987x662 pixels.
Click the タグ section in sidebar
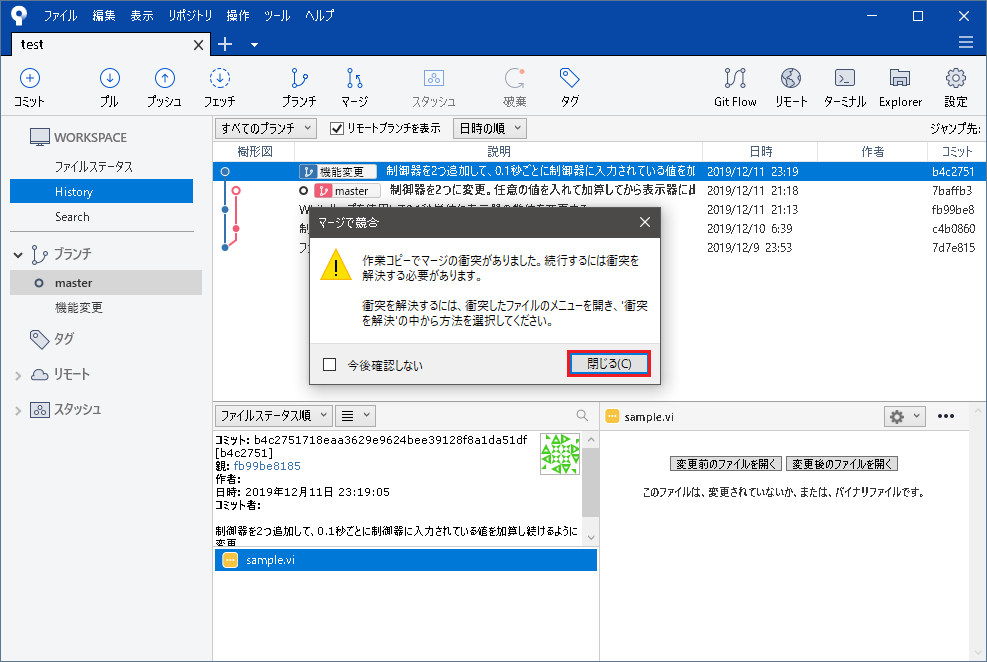53,339
